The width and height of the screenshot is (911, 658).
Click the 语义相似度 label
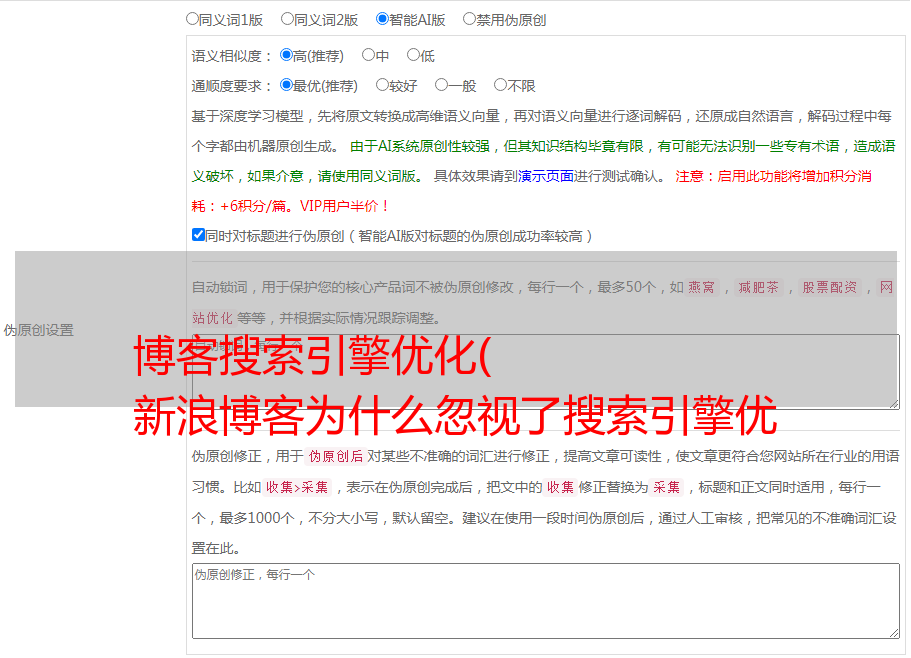coord(231,56)
